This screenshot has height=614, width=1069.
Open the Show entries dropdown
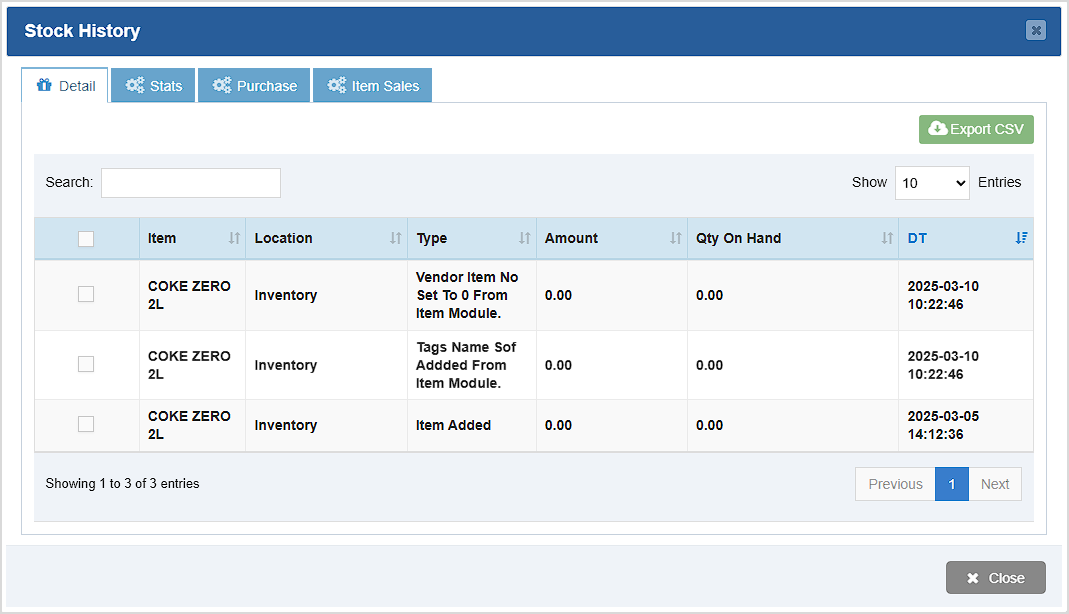point(932,182)
